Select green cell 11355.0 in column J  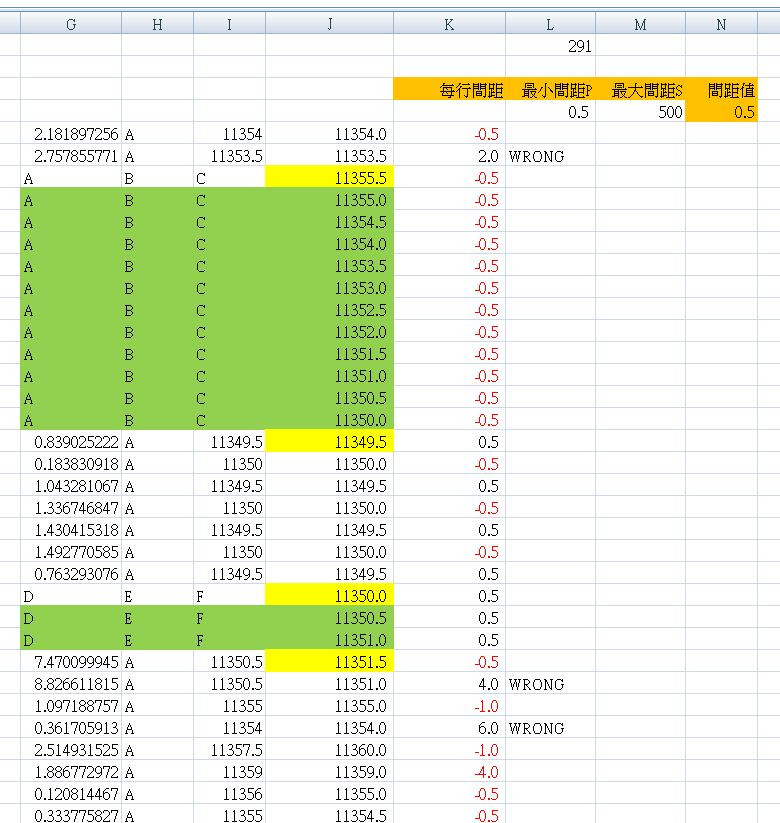[330, 200]
